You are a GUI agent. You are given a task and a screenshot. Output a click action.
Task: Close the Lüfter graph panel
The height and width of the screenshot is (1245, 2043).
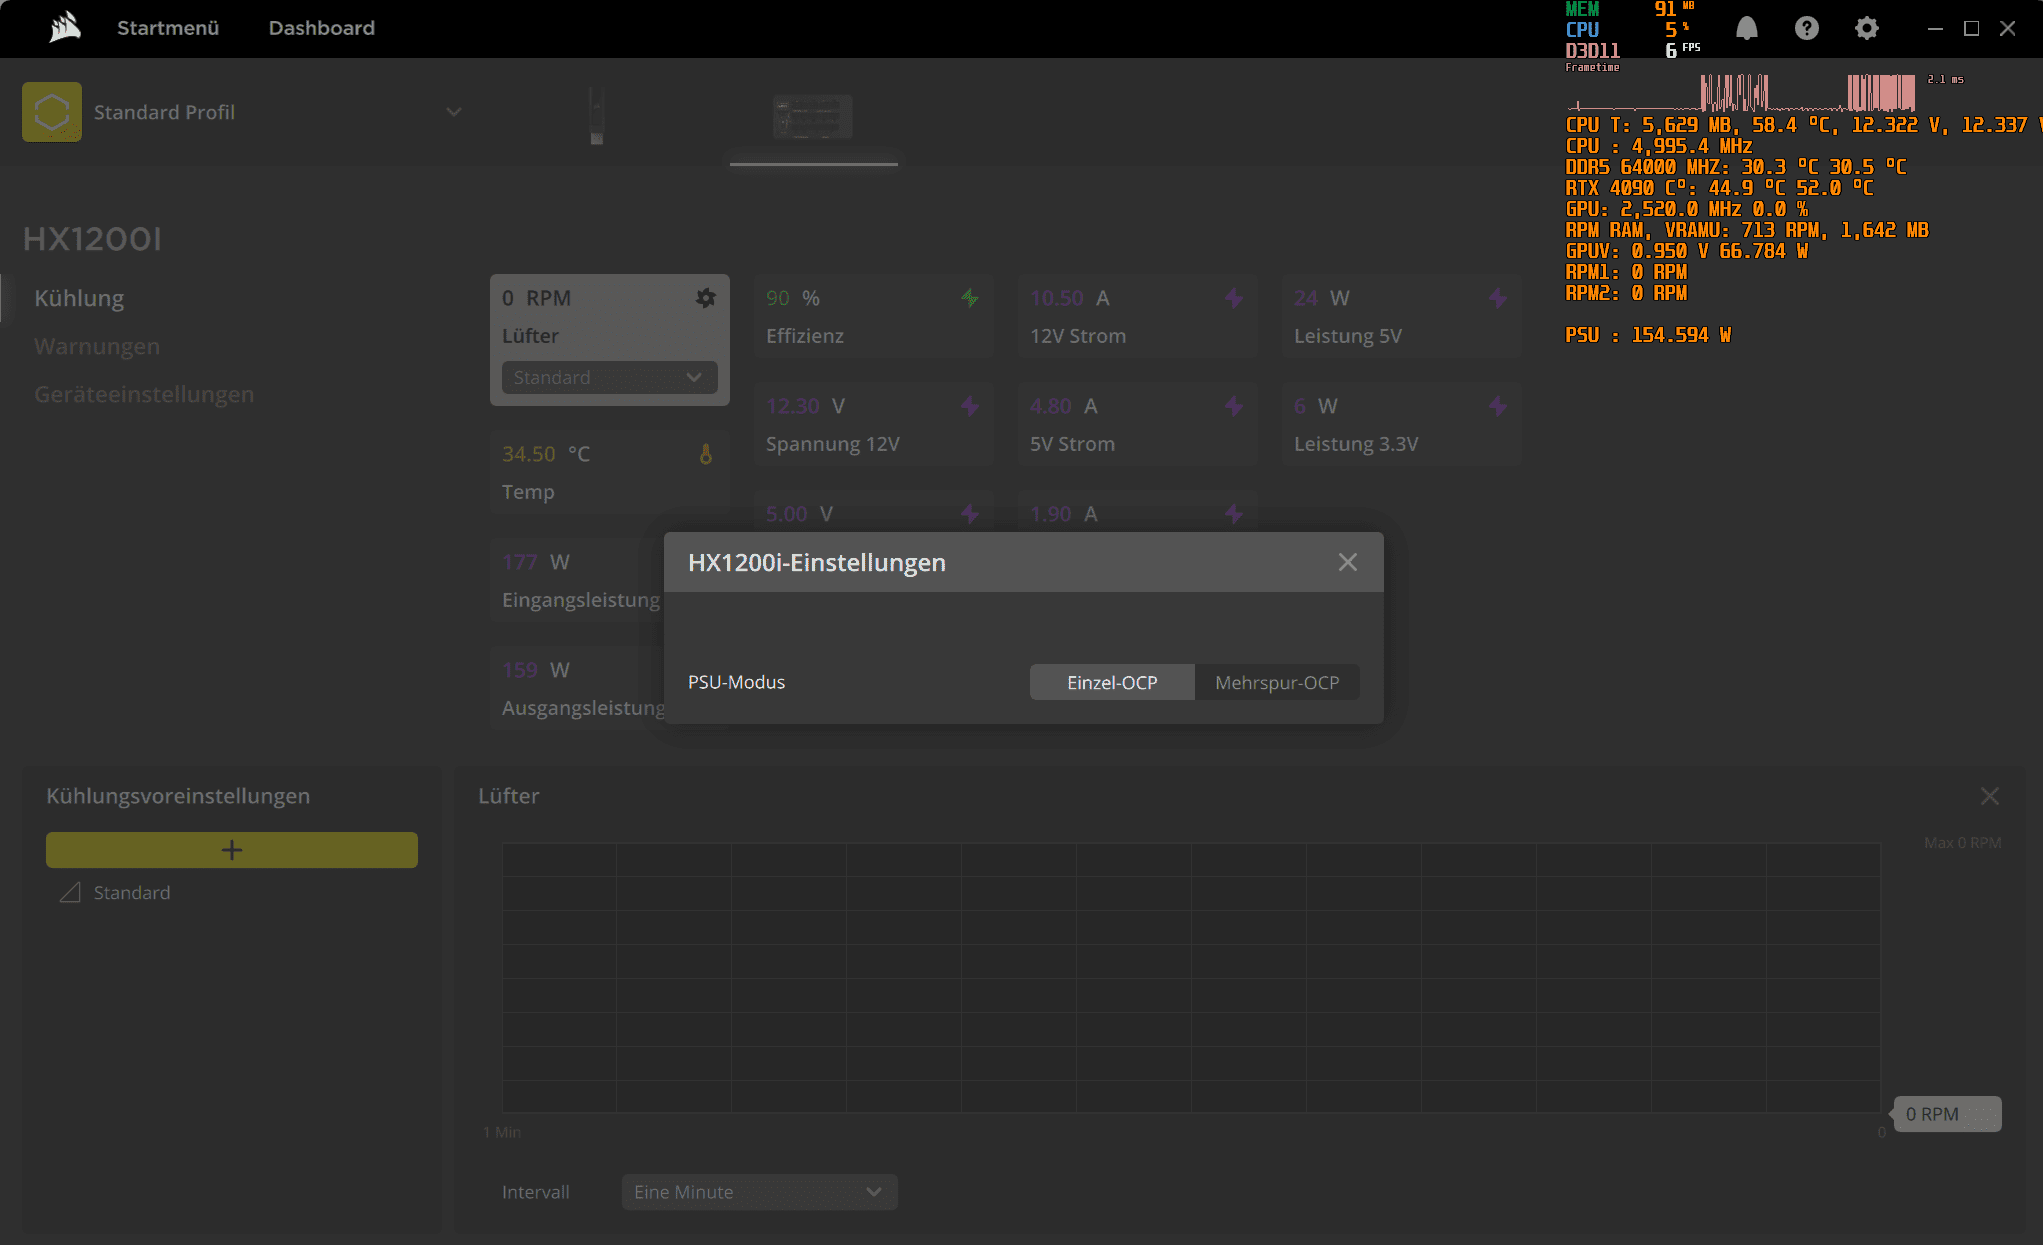click(x=1989, y=796)
